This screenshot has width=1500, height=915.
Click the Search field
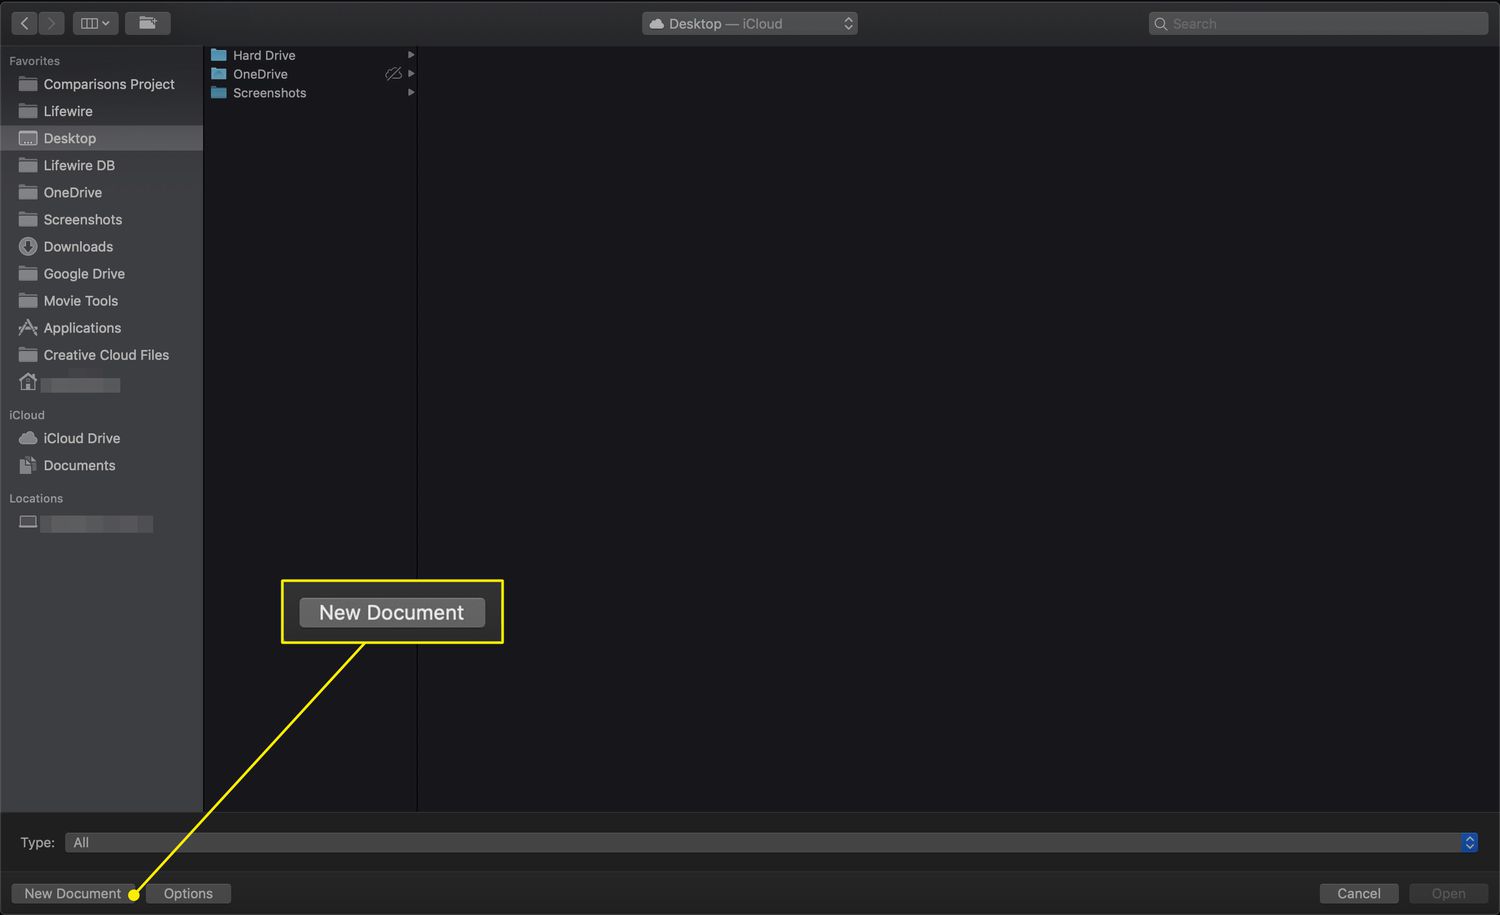(x=1318, y=23)
